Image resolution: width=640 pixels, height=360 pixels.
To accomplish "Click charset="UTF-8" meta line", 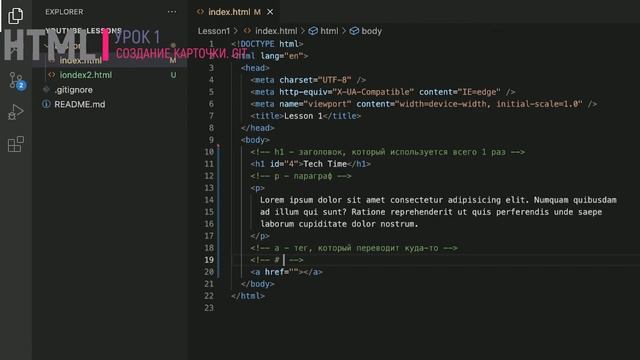I will tap(308, 80).
